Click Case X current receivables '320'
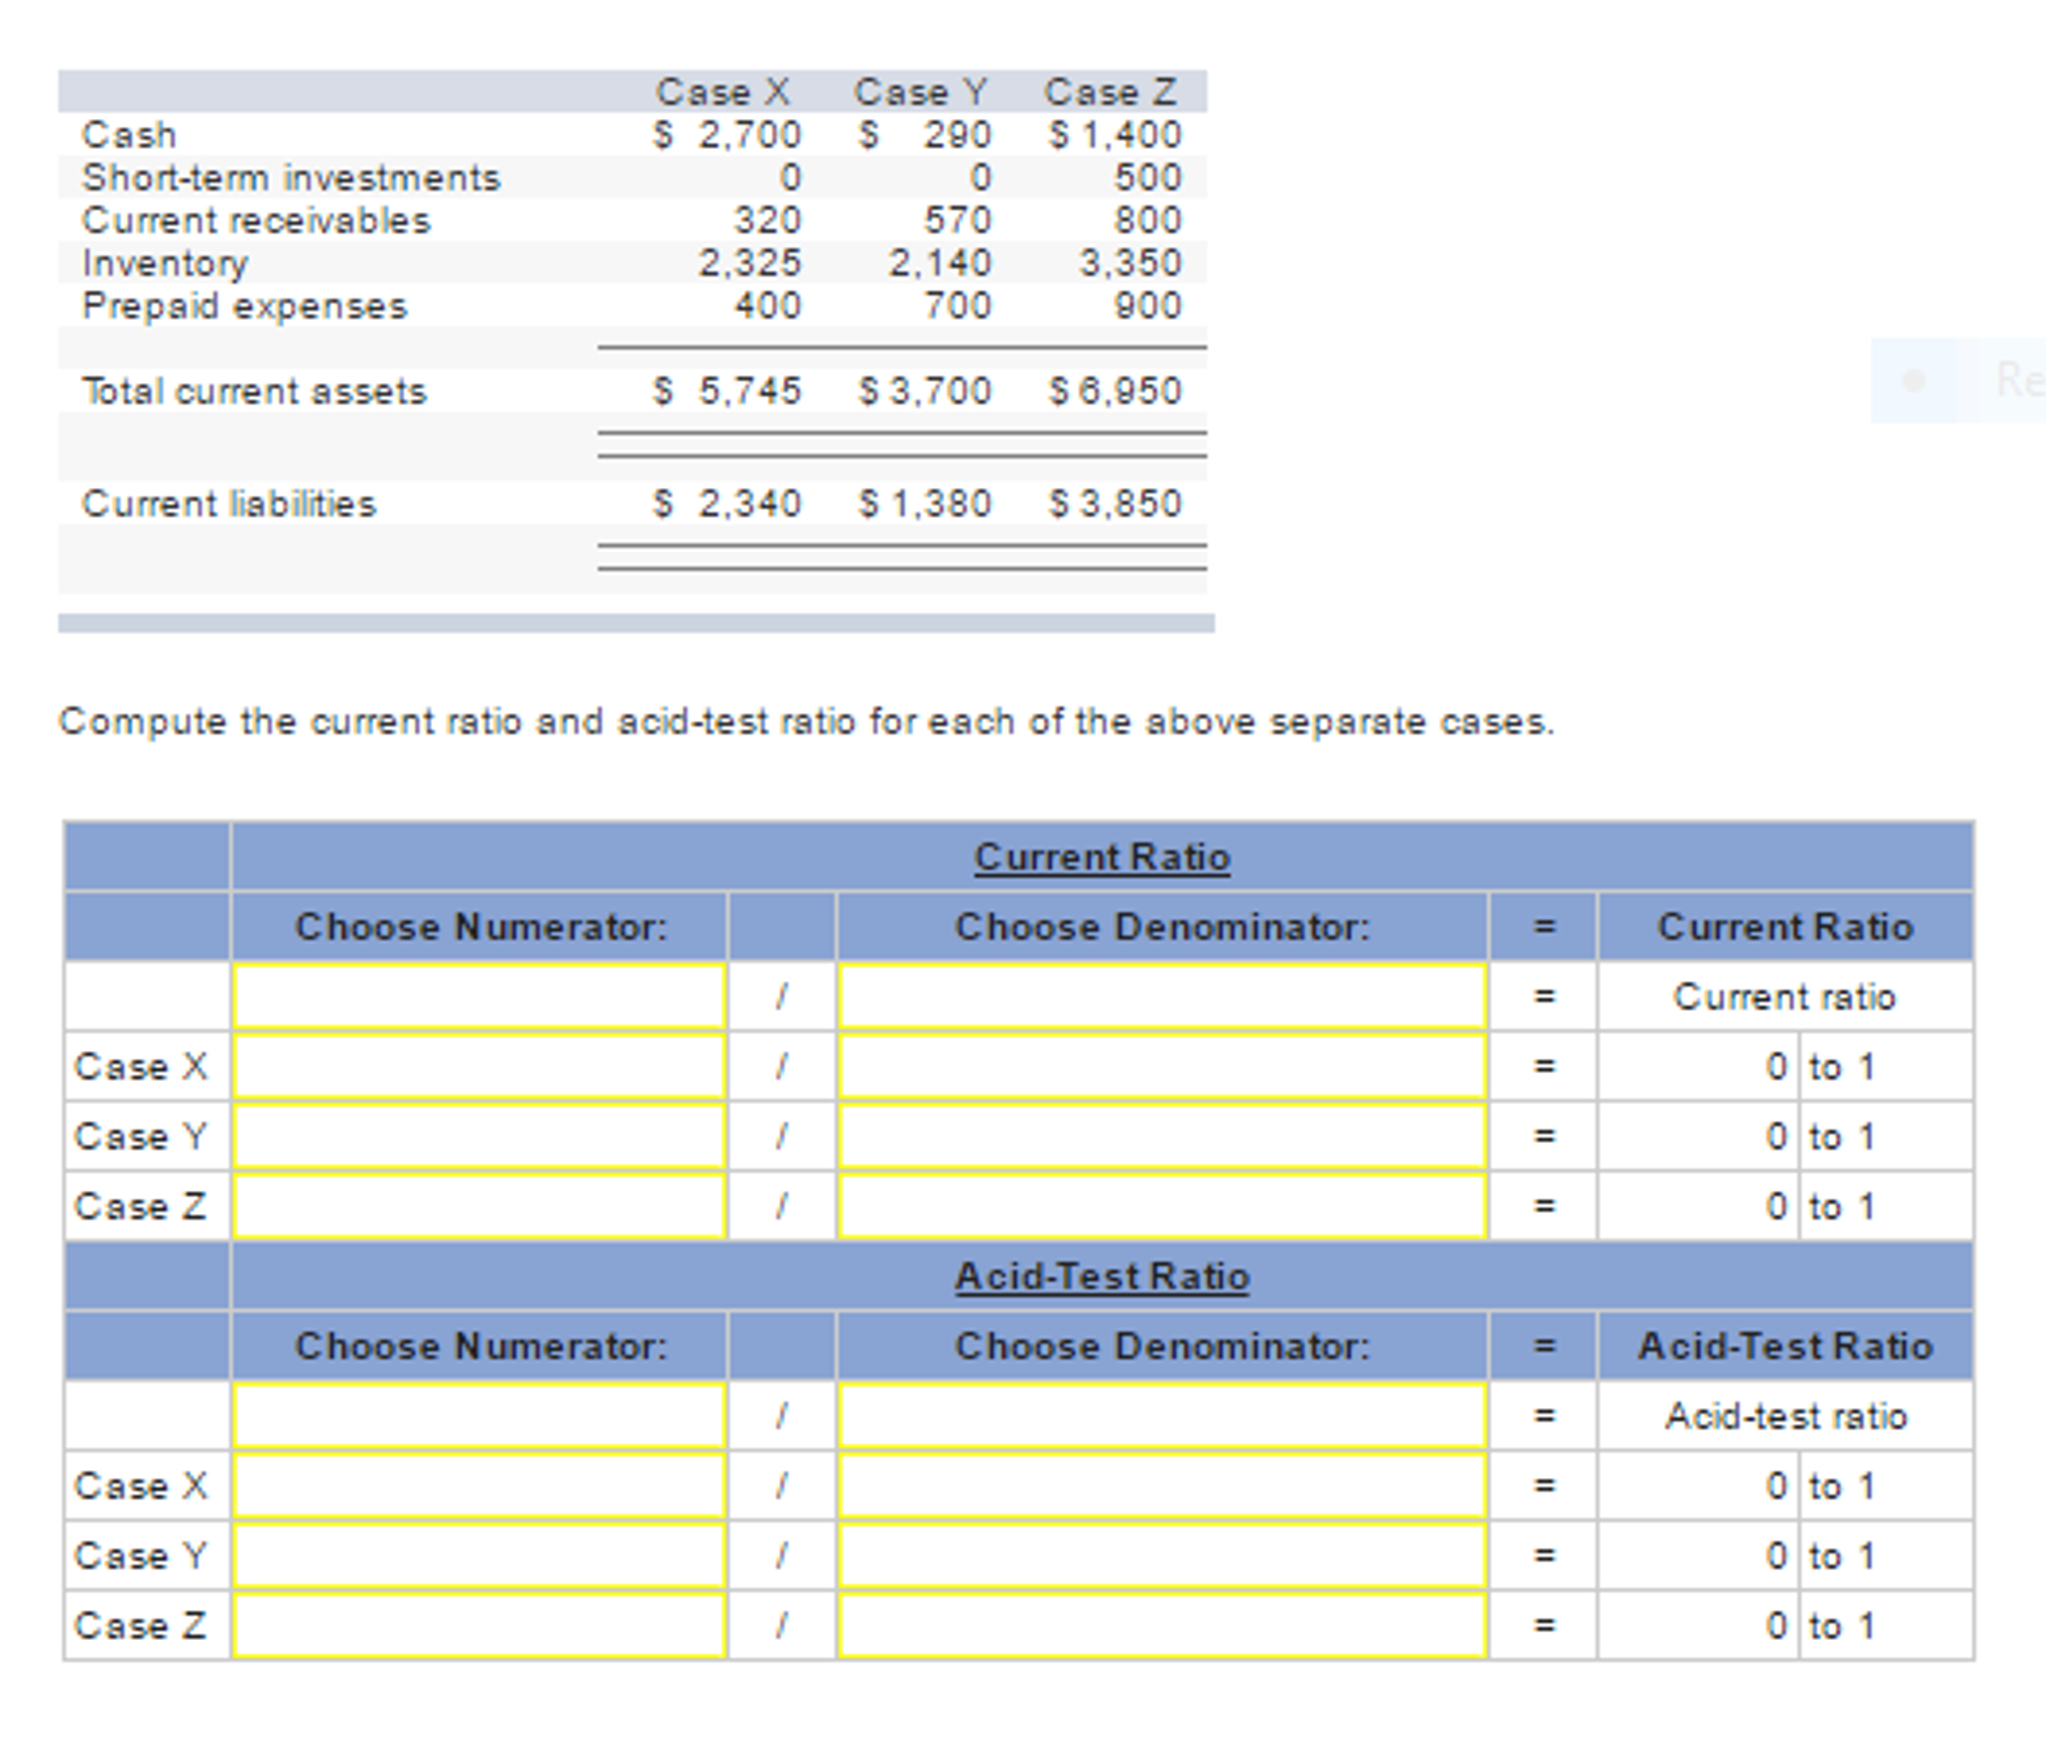This screenshot has height=1759, width=2046. (x=768, y=220)
